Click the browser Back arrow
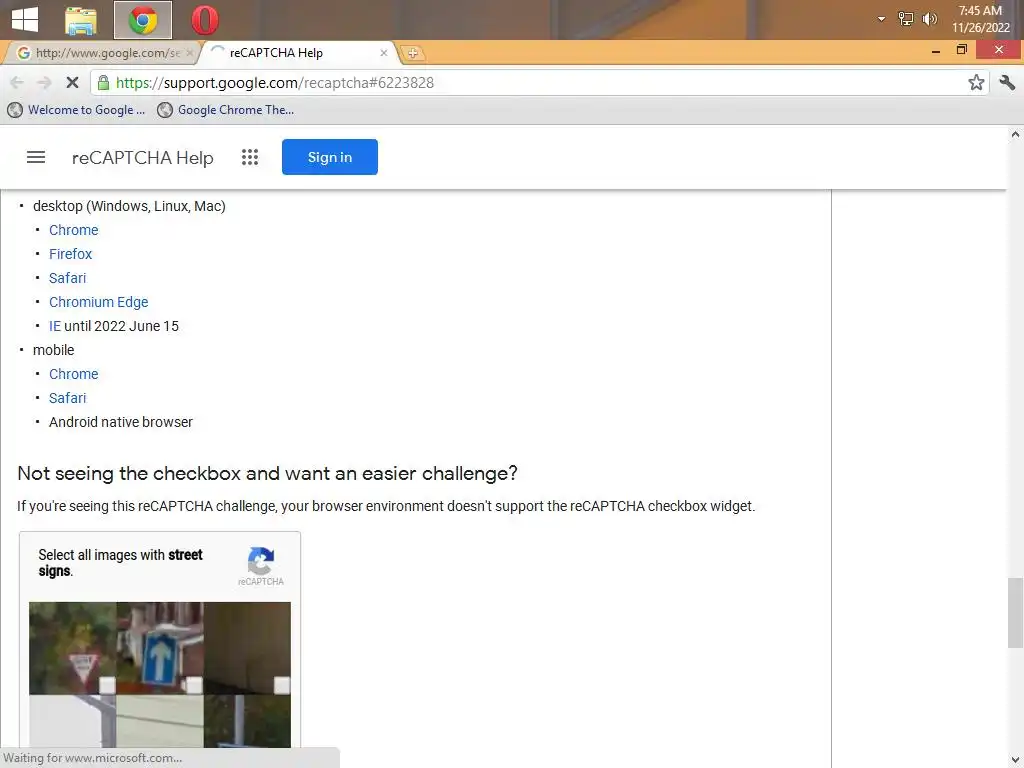This screenshot has height=768, width=1024. 17,82
